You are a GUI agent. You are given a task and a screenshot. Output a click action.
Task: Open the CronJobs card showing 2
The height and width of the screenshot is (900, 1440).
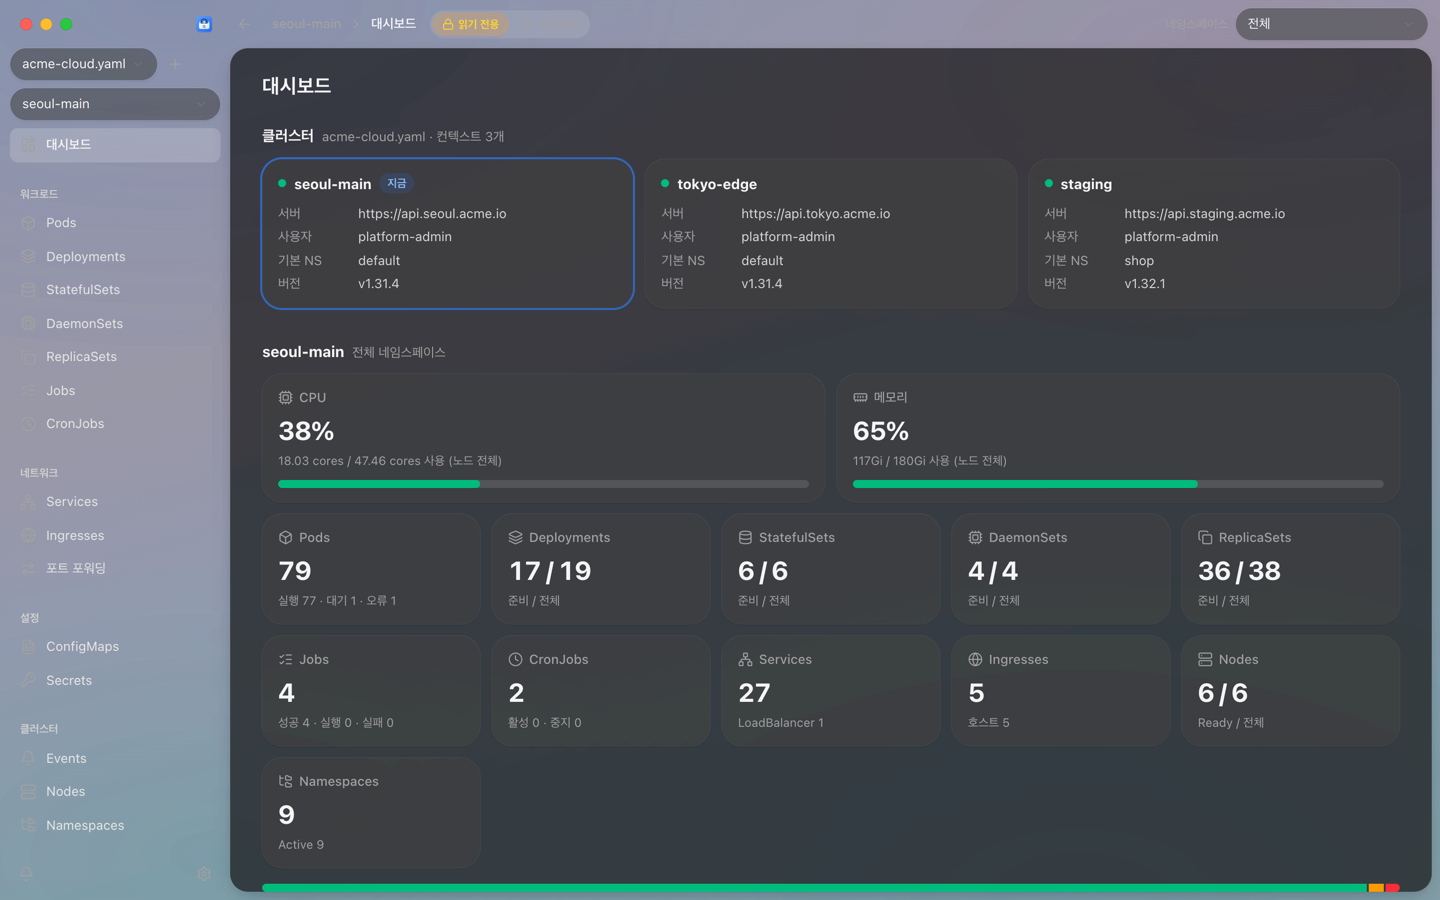pyautogui.click(x=601, y=691)
